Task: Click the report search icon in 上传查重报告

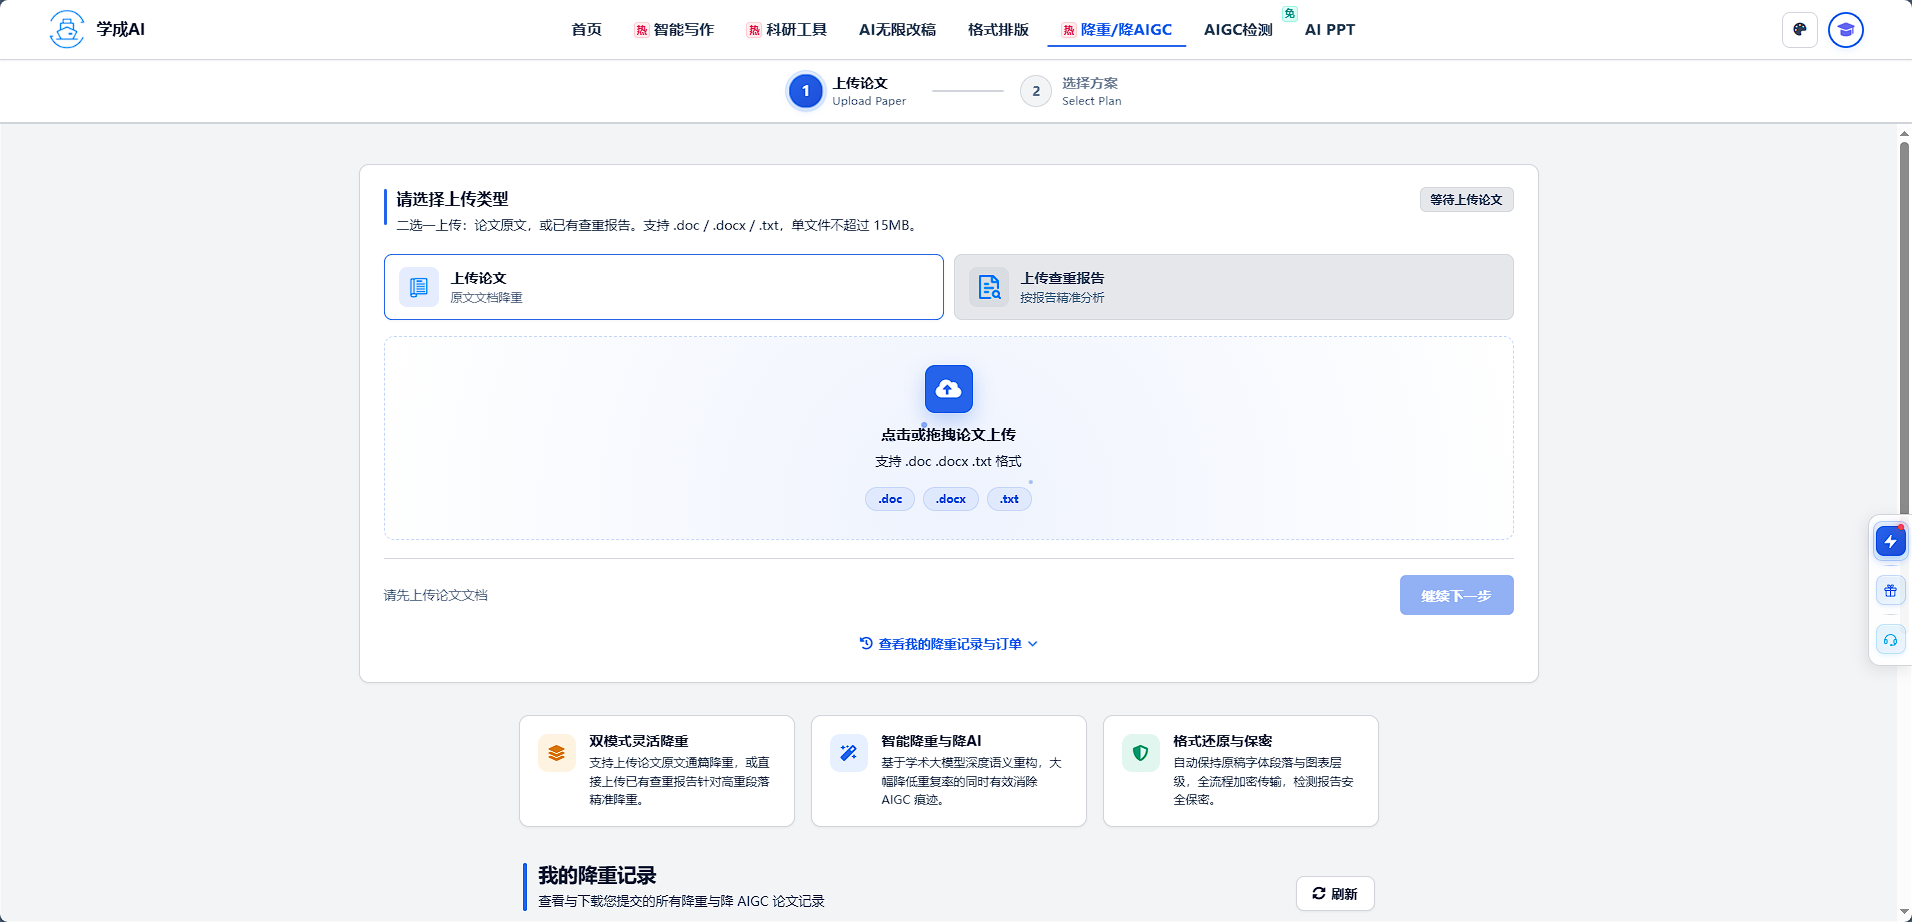Action: [989, 287]
